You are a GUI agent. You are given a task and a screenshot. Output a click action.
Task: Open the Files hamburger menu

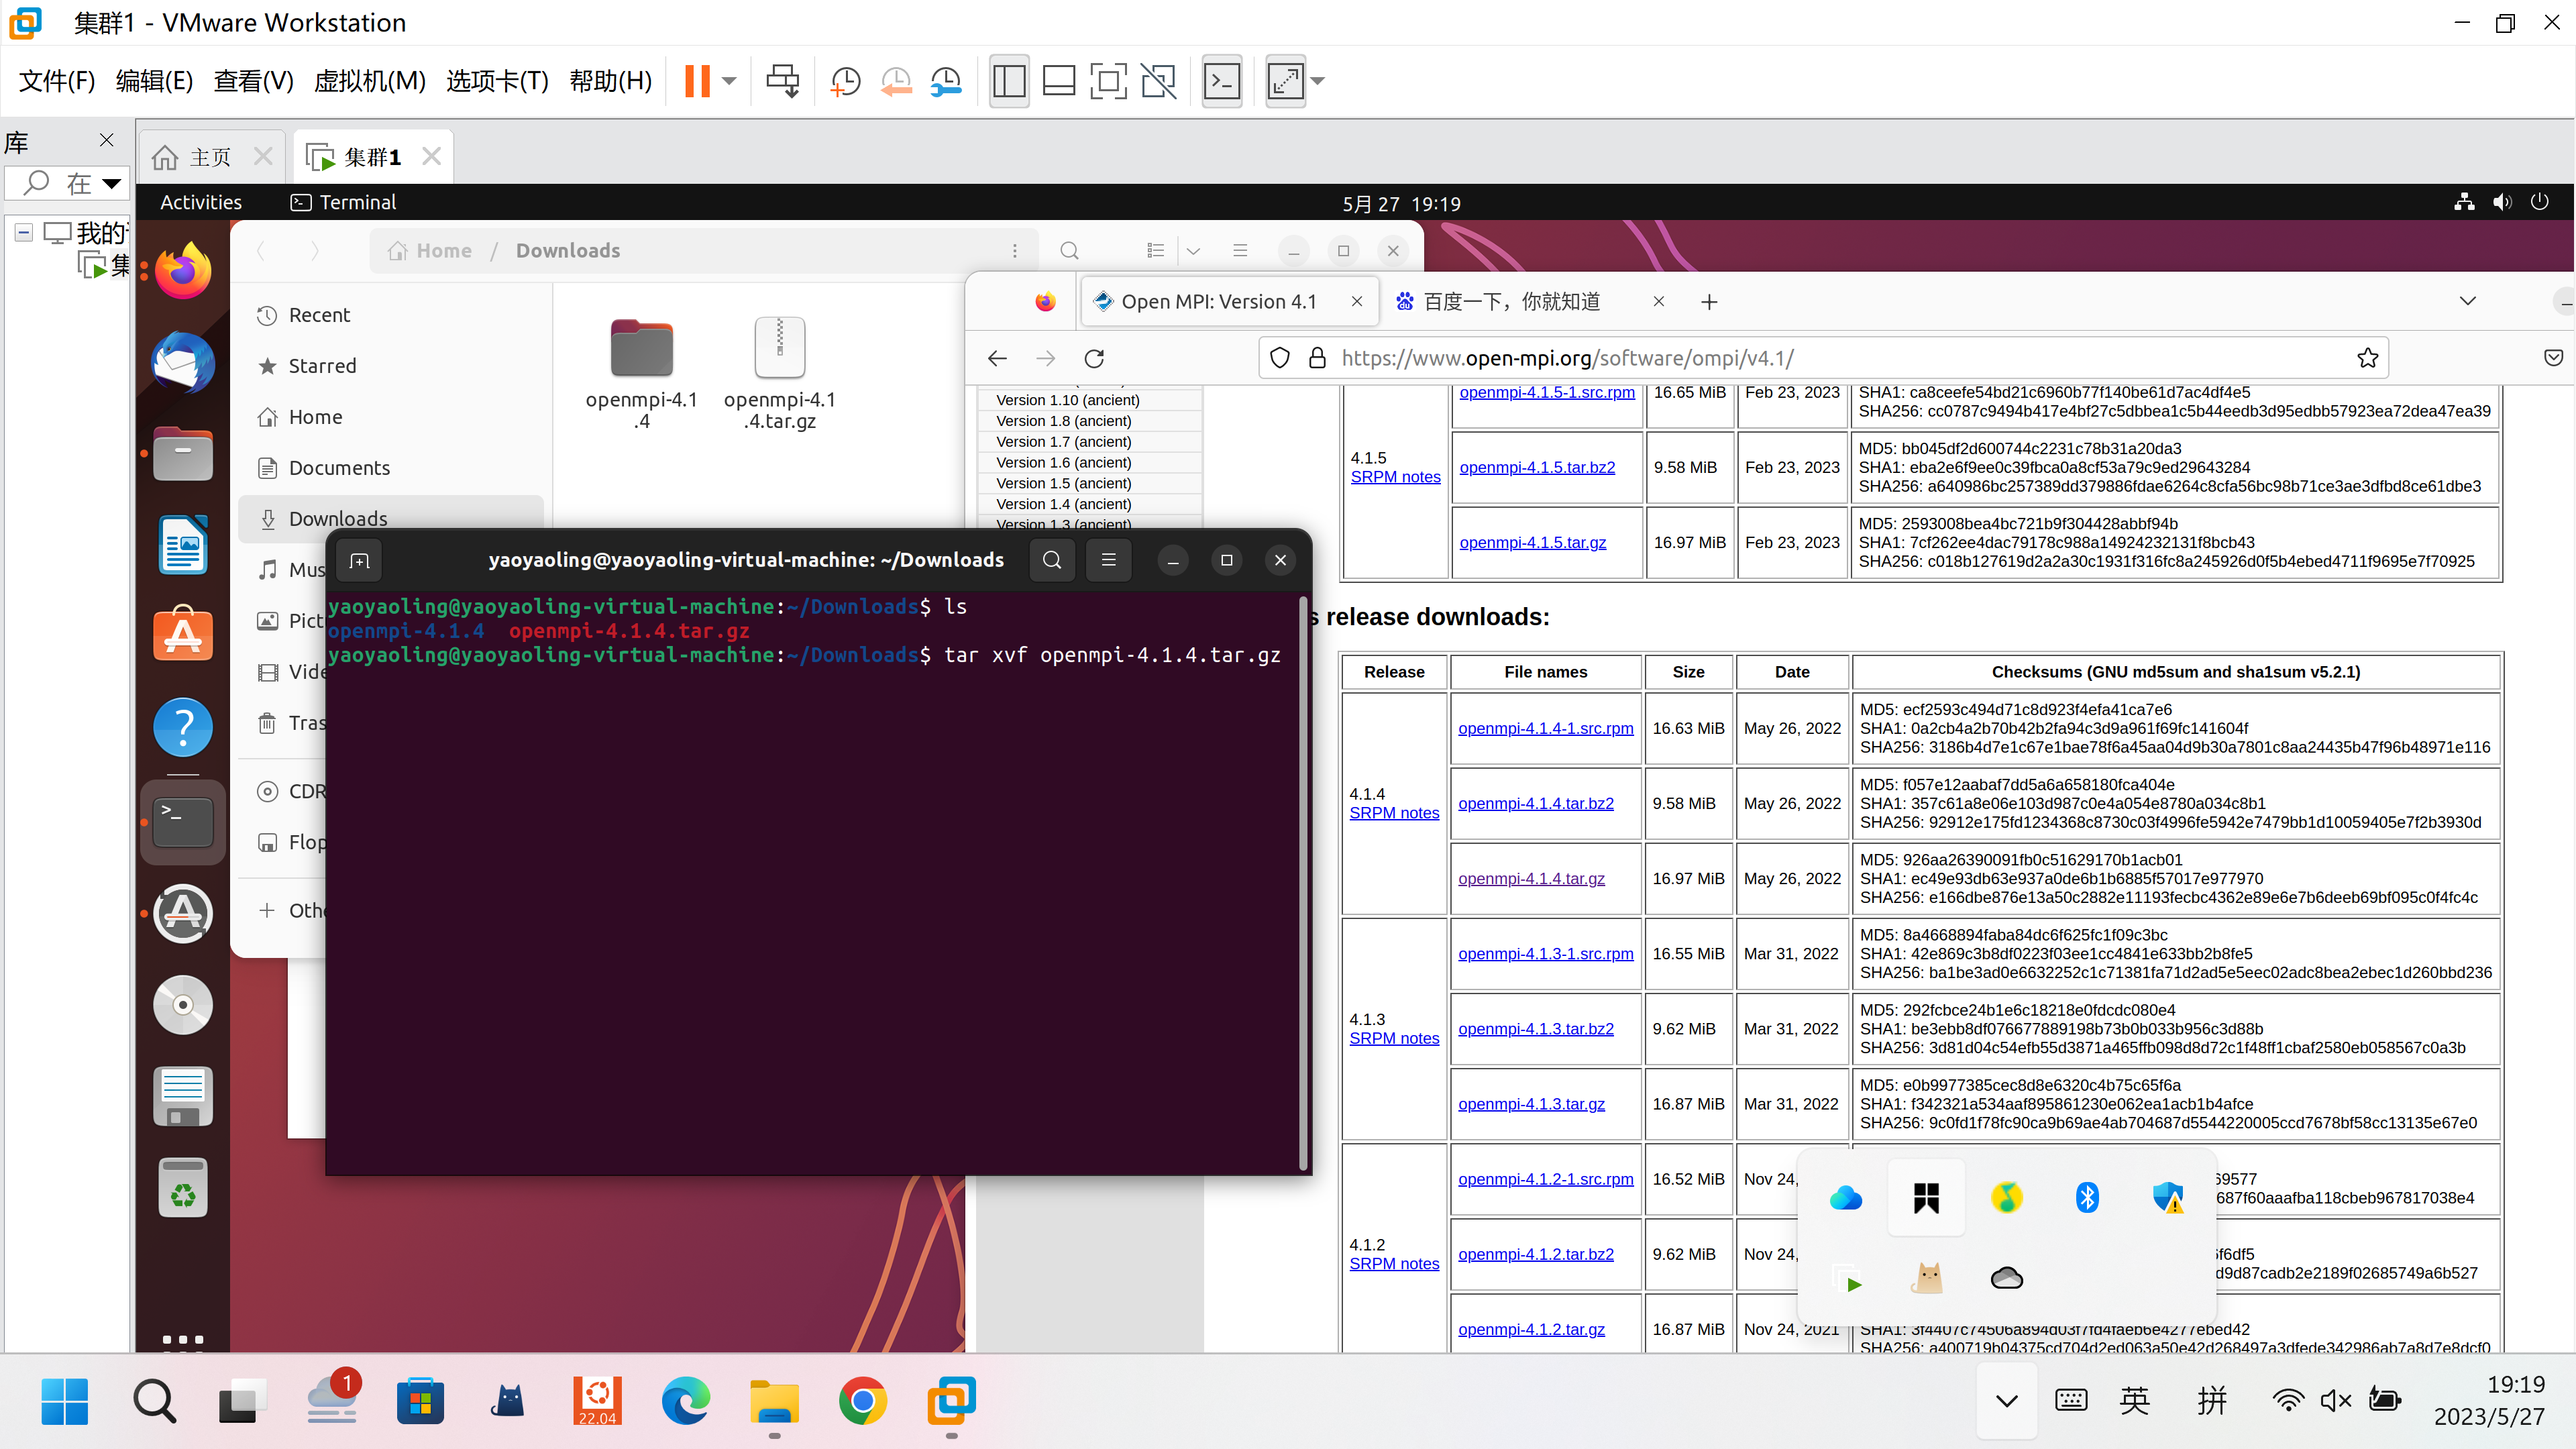click(x=1240, y=250)
